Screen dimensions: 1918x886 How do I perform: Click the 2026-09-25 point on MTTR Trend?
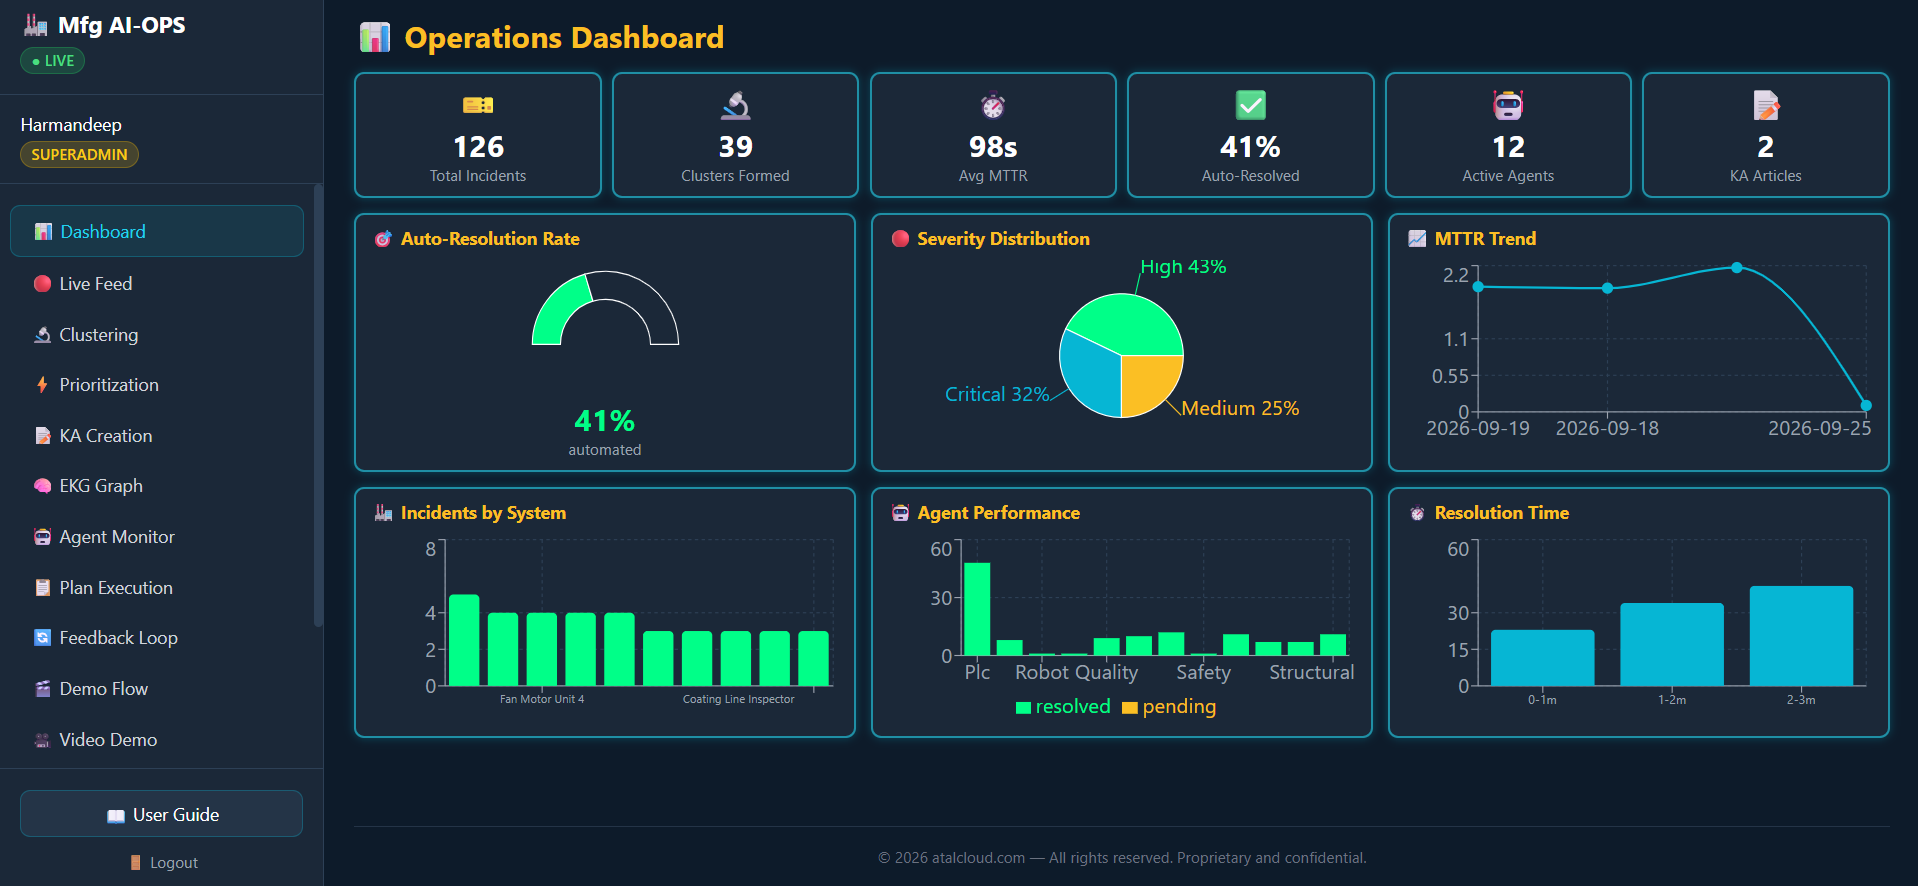[1866, 405]
